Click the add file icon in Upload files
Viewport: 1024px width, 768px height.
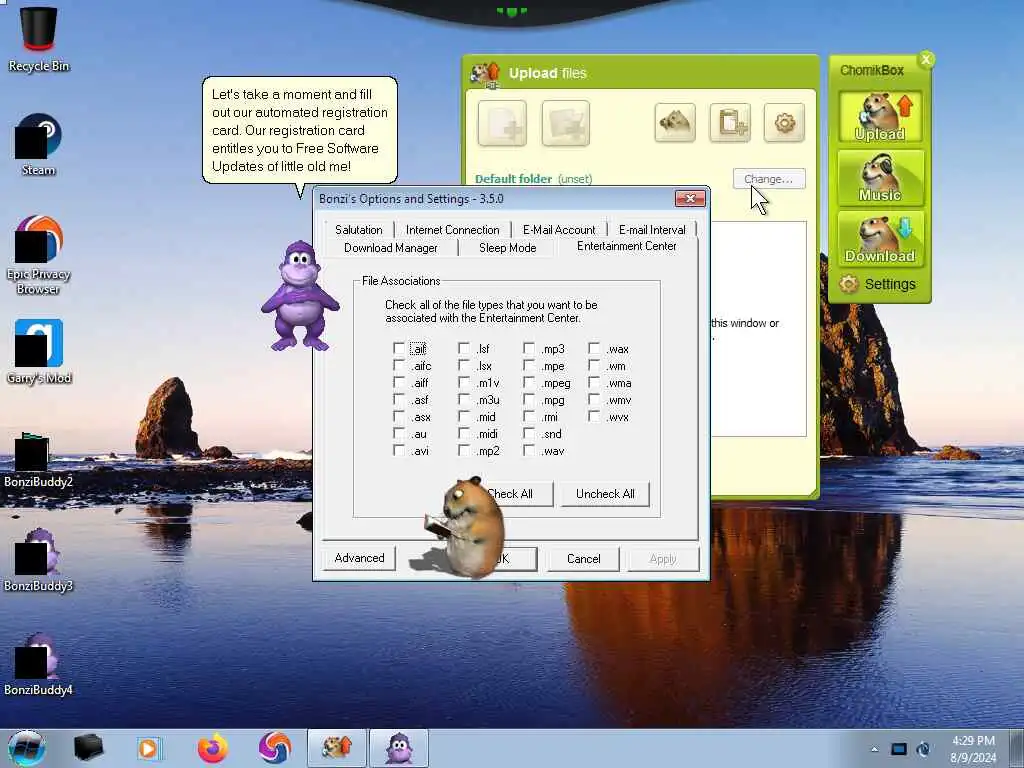point(502,123)
